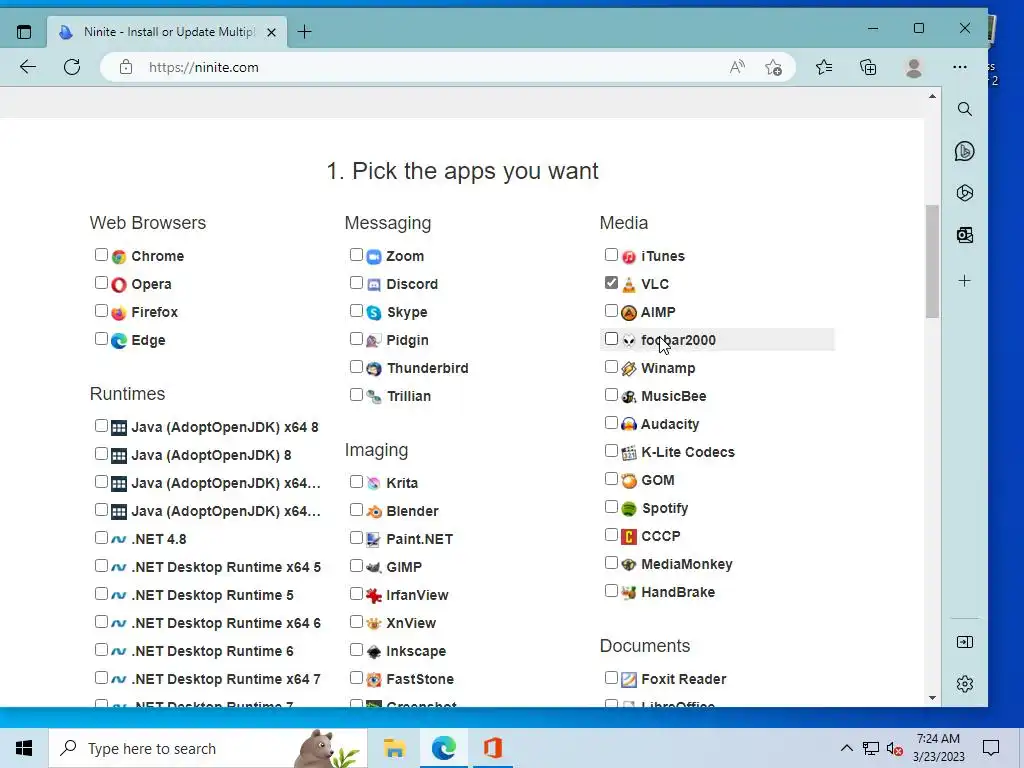The height and width of the screenshot is (768, 1024).
Task: Check the Chrome checkbox
Action: tap(101, 255)
